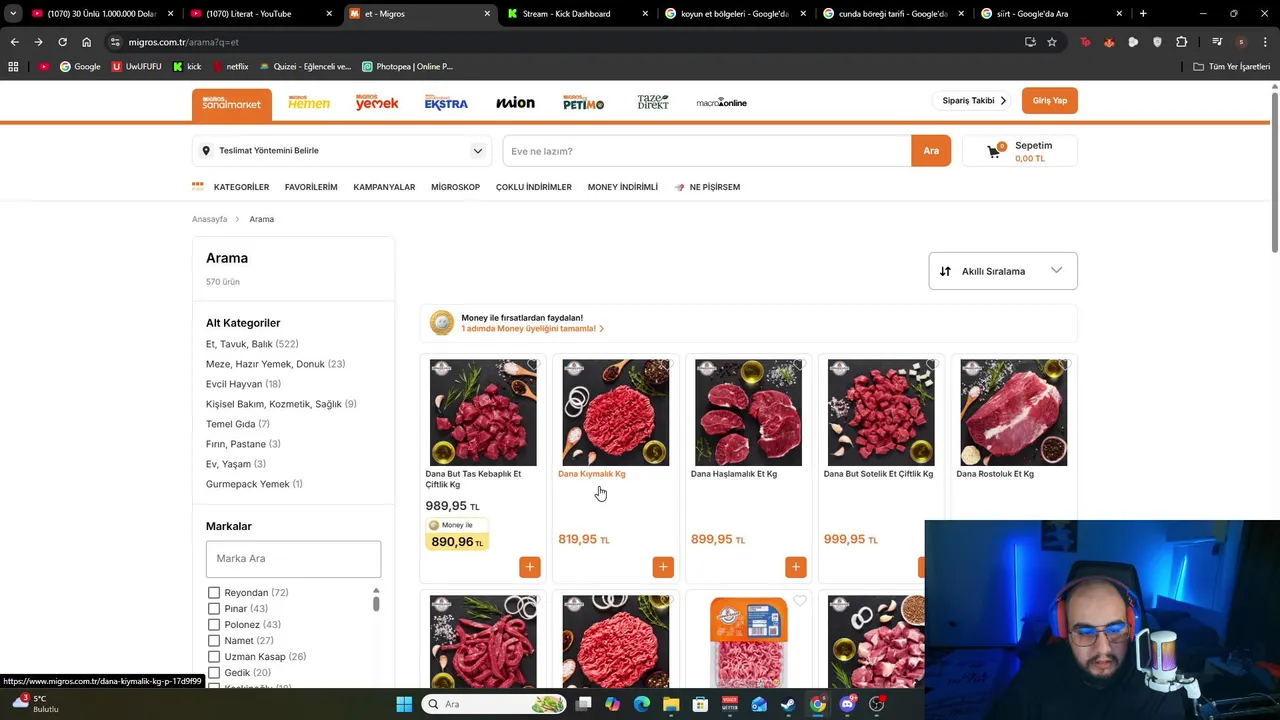Screen dimensions: 1280x720
Task: Check the Uzman Kasap brand checkbox
Action: (214, 656)
